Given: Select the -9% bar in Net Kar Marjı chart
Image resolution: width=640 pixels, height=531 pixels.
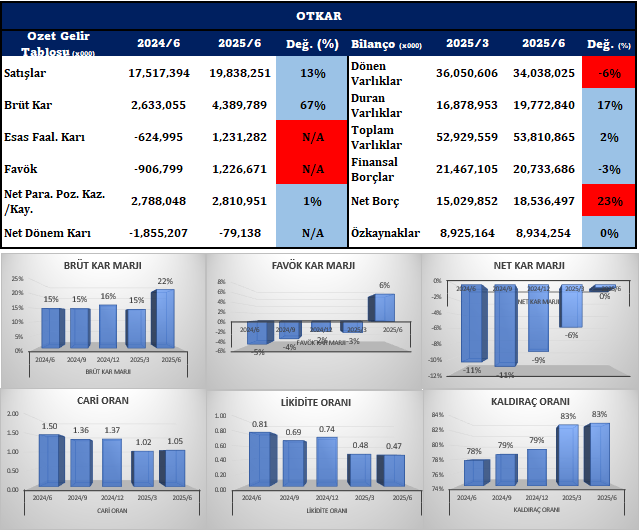Looking at the screenshot, I should (x=538, y=318).
